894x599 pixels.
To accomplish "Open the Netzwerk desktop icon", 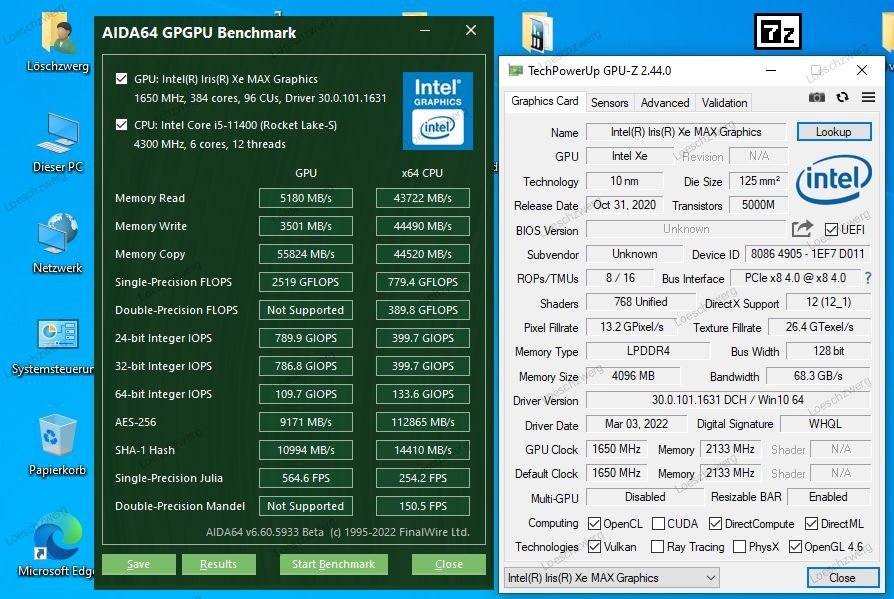I will [57, 242].
